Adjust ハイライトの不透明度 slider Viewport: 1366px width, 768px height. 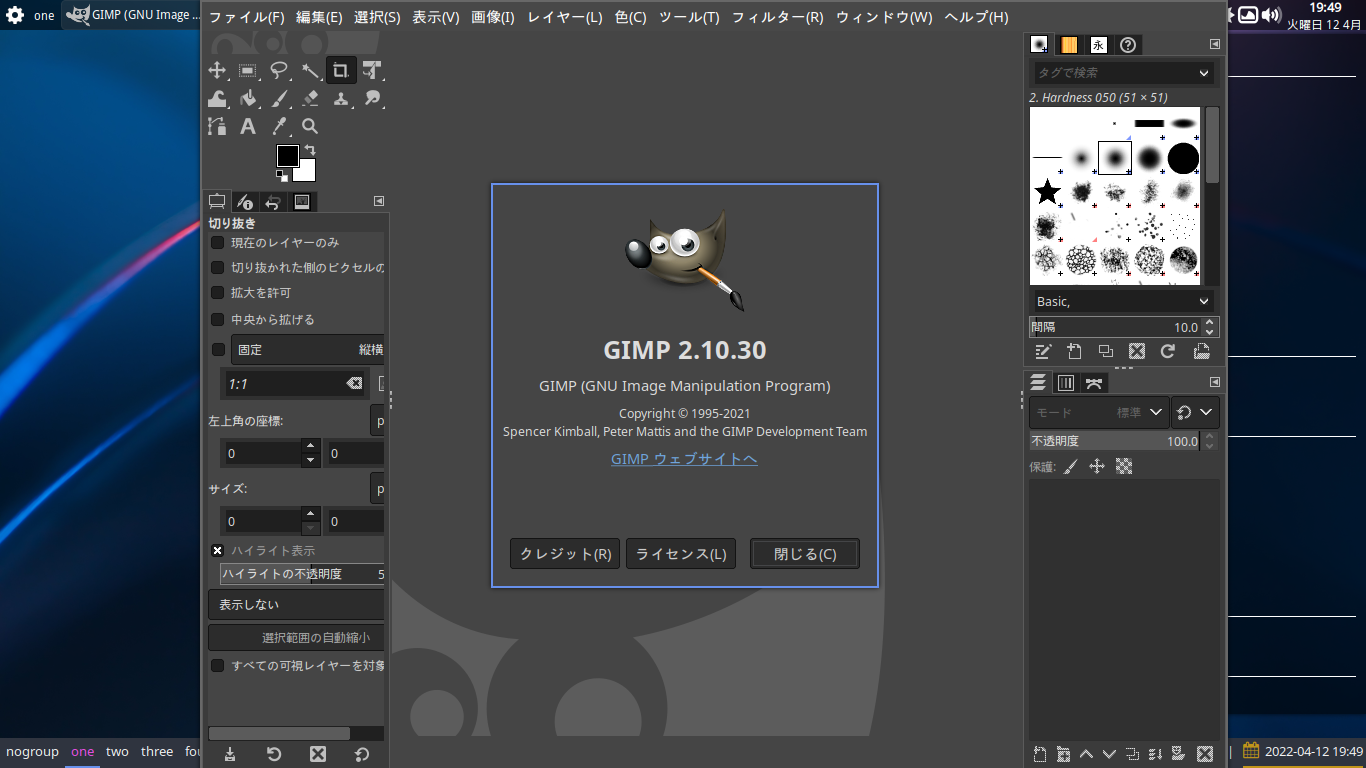(303, 574)
